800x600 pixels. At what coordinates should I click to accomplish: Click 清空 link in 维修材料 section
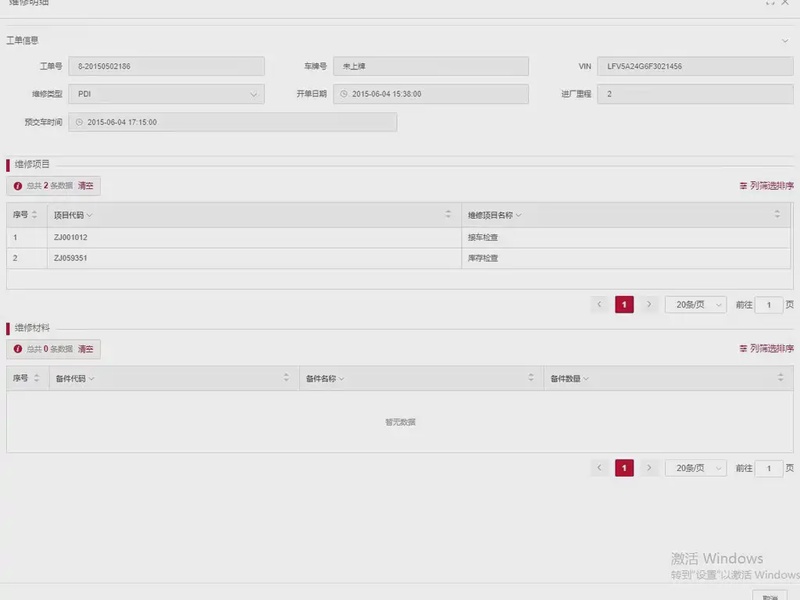(86, 349)
